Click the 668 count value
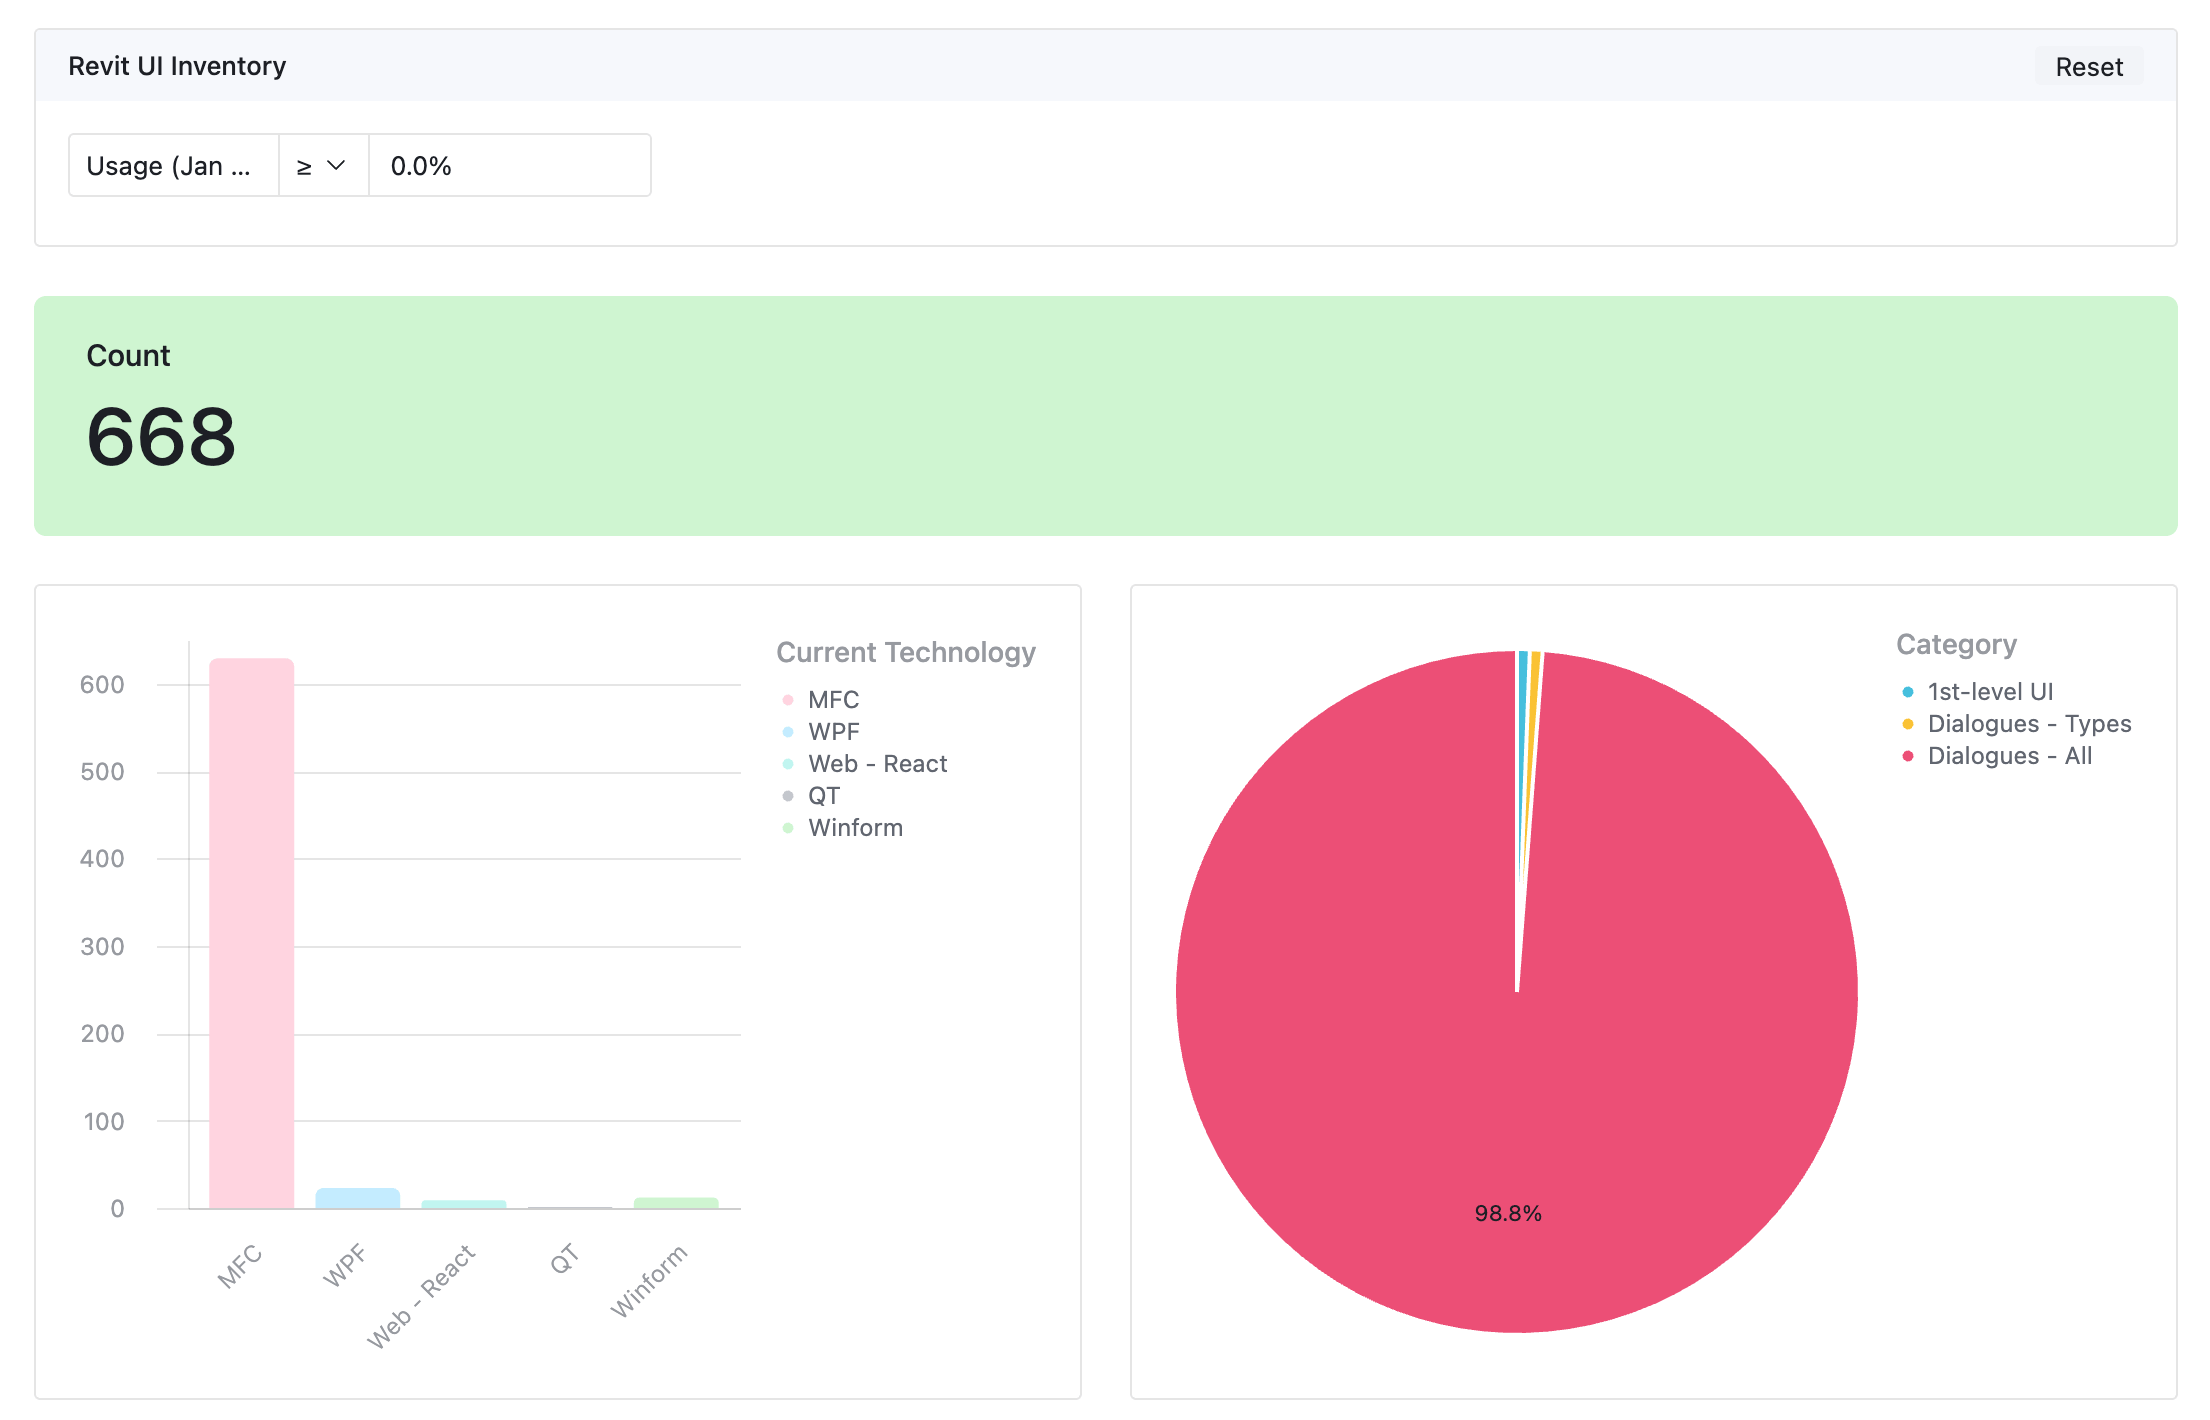This screenshot has width=2210, height=1420. (x=161, y=437)
